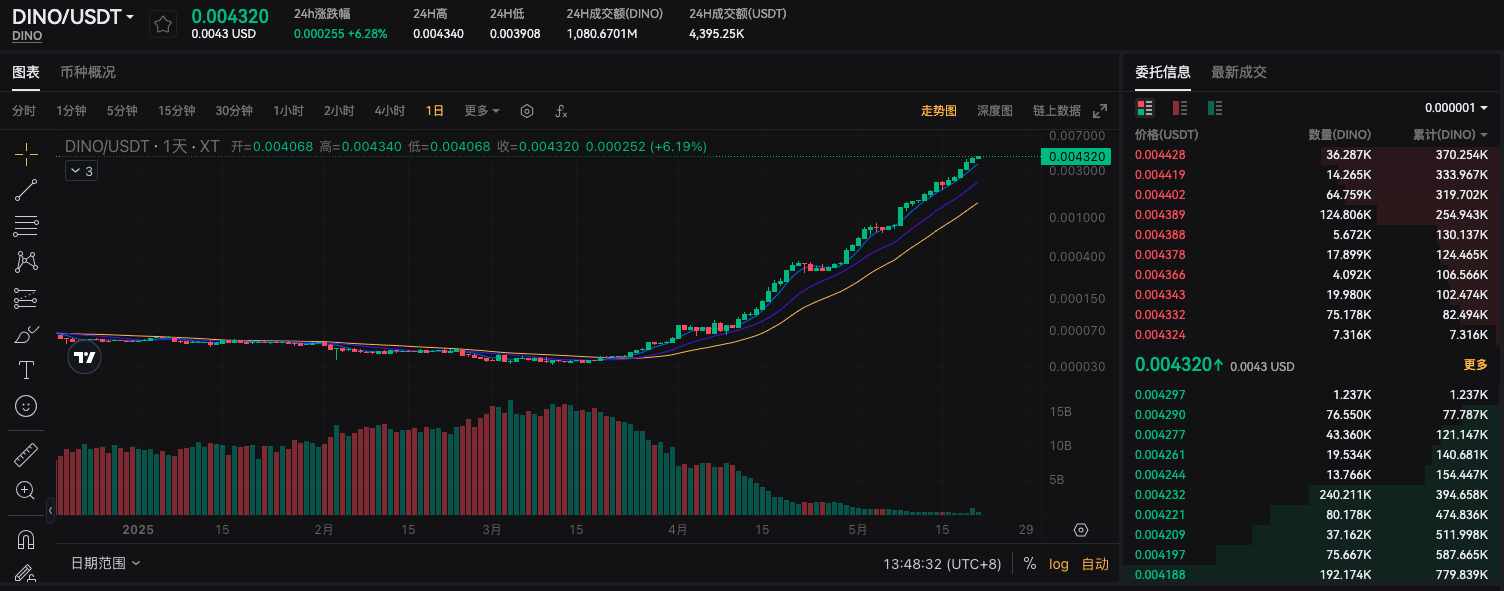
Task: Select the sell order at price 0.004324
Action: pyautogui.click(x=1312, y=335)
